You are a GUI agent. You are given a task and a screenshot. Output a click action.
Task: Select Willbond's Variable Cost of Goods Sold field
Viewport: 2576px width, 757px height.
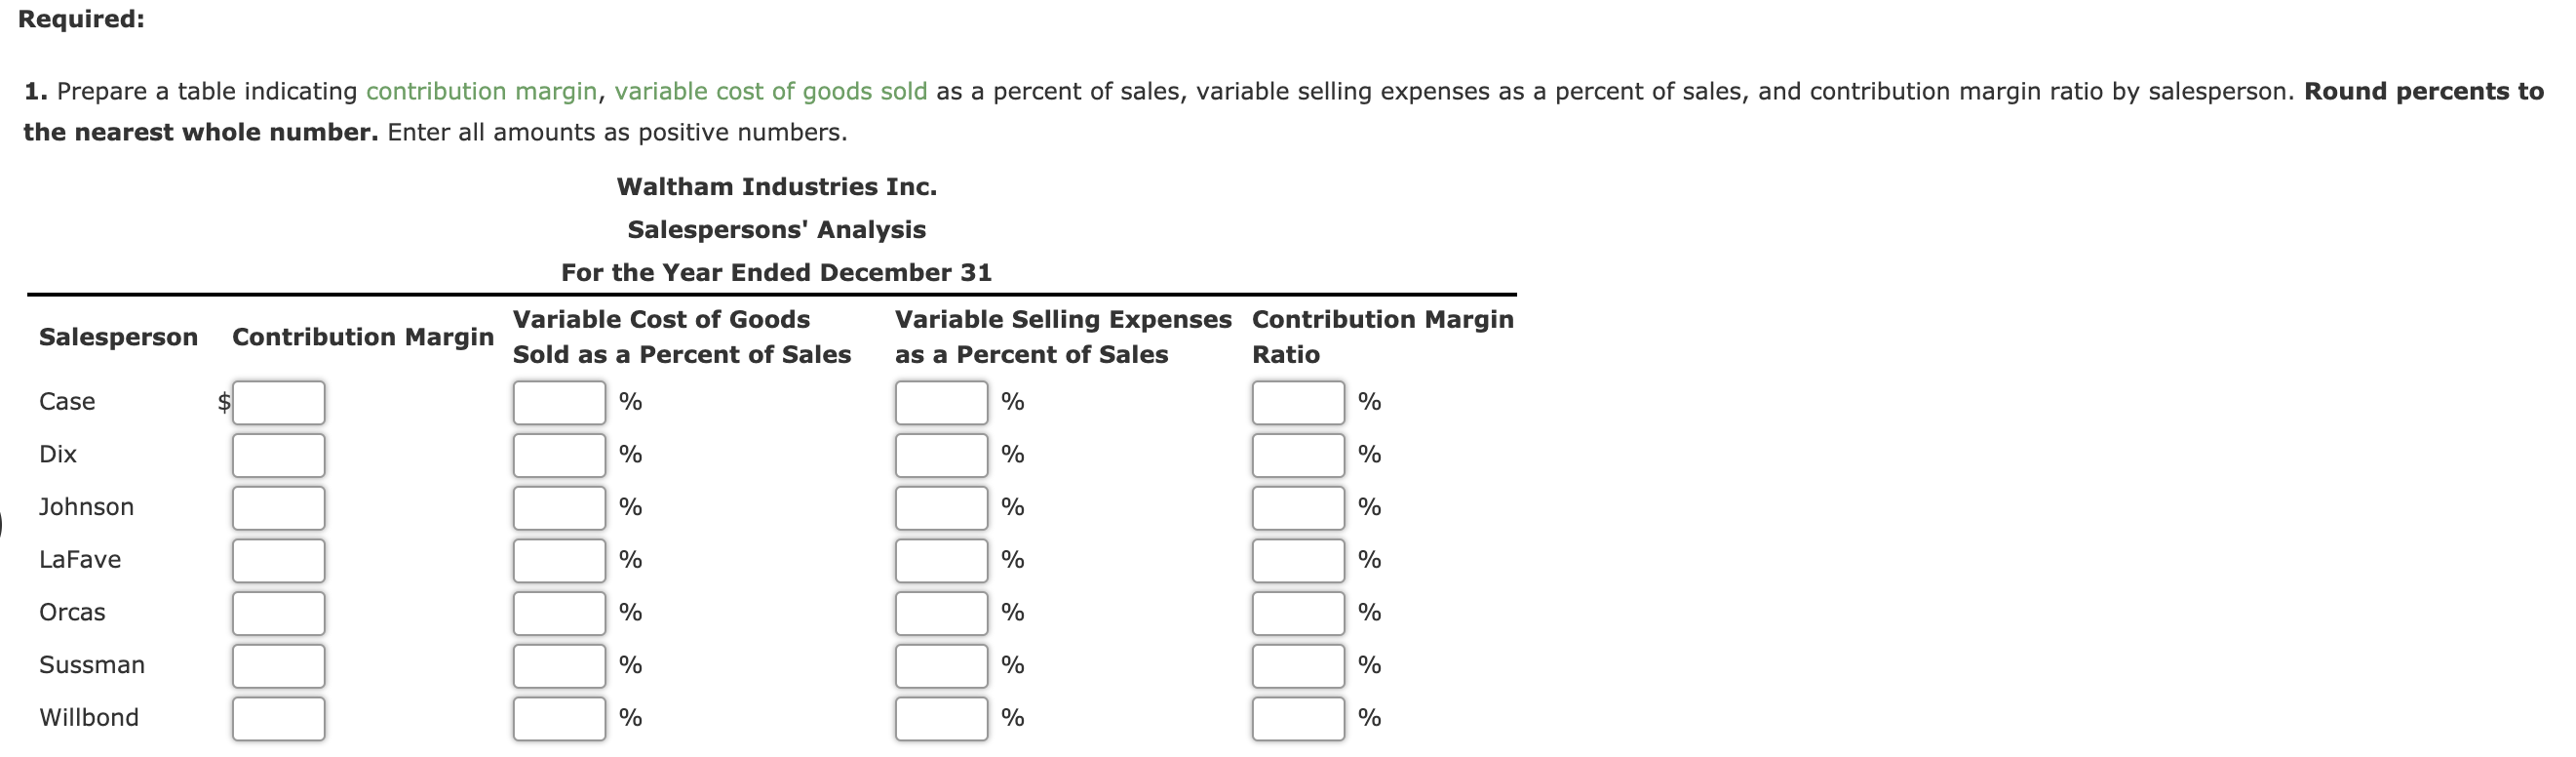pos(559,719)
